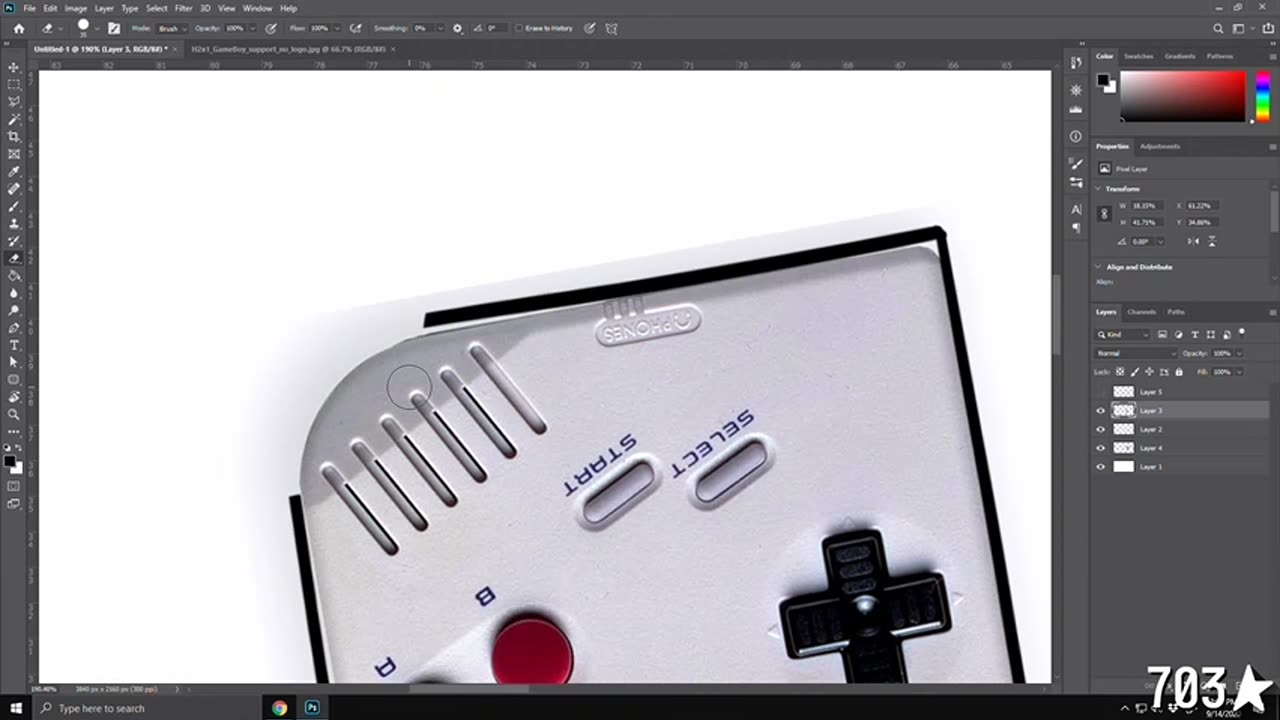Select the Paint Bucket tool
1280x720 pixels.
pyautogui.click(x=14, y=275)
